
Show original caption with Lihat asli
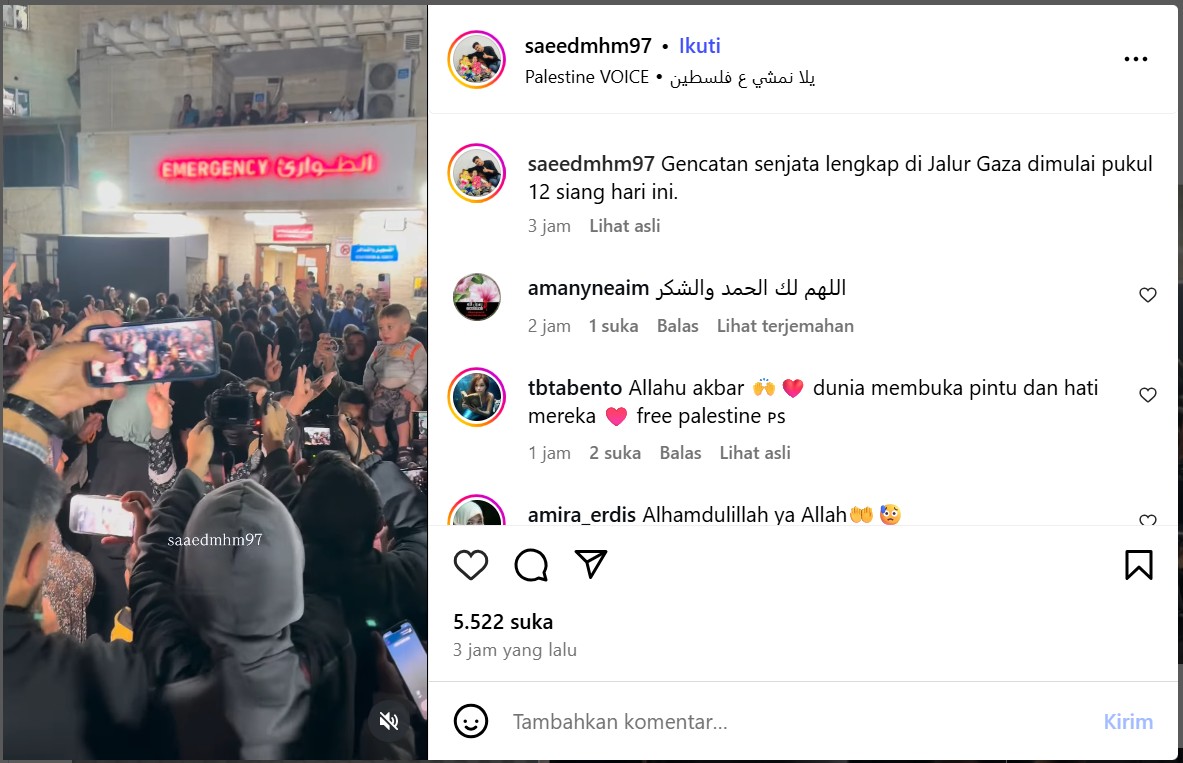click(625, 226)
